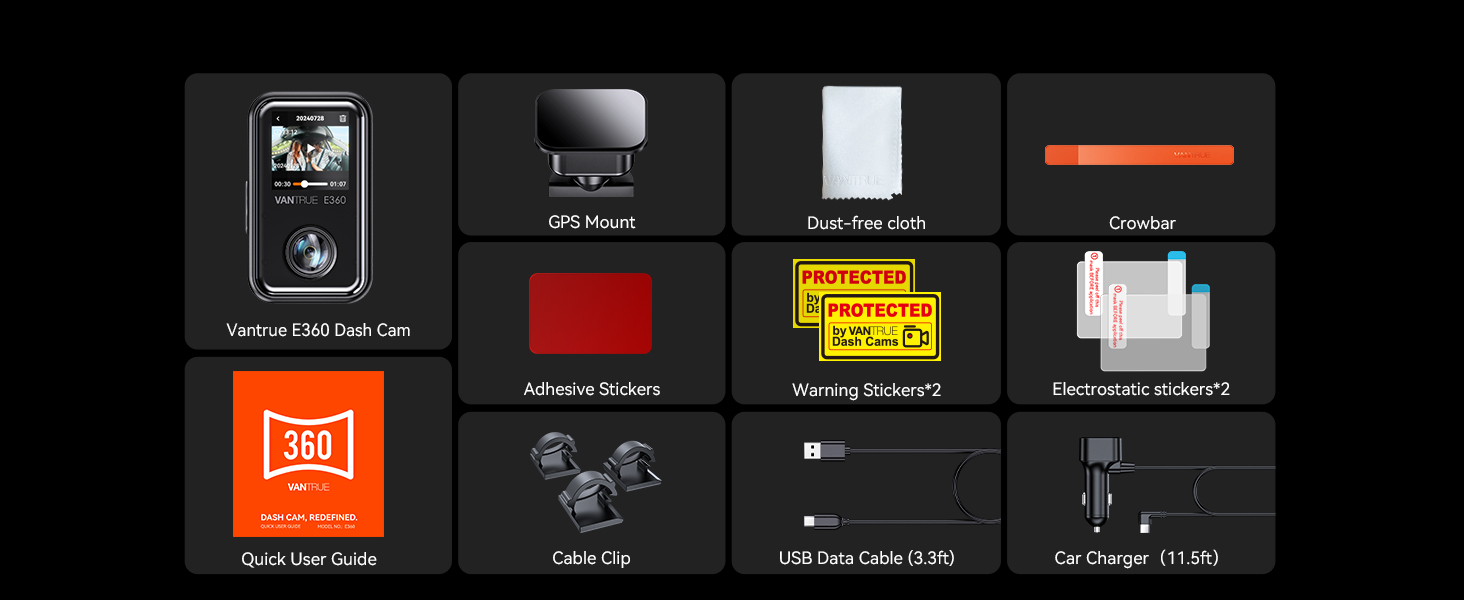1464x600 pixels.
Task: Click the "Vantrue E360 Dash Cam" caption
Action: pyautogui.click(x=318, y=330)
